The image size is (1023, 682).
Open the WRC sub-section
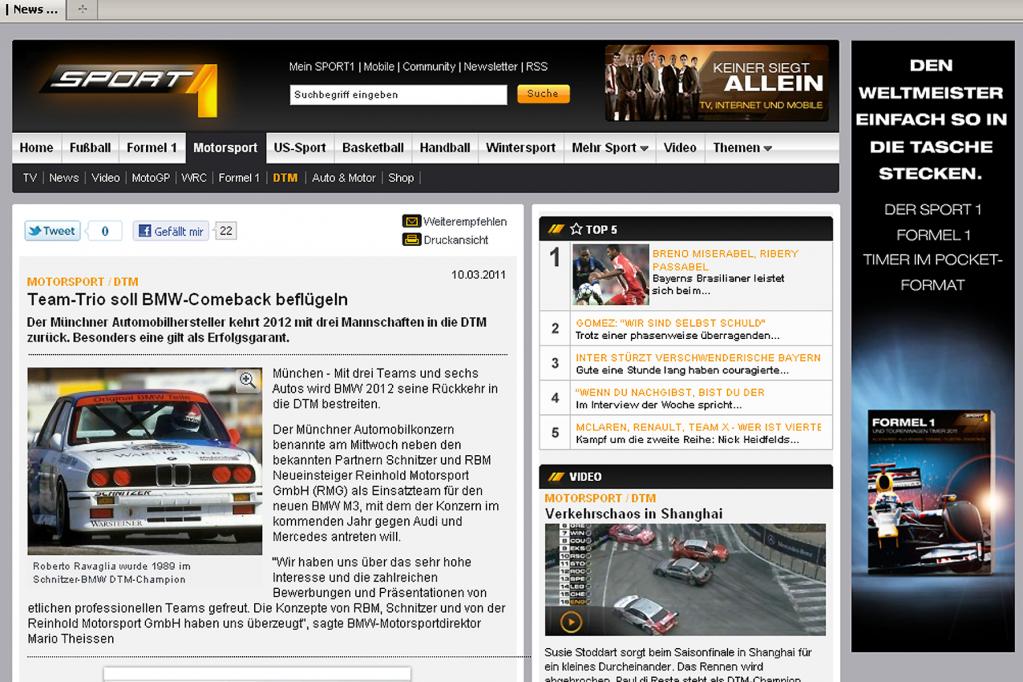[194, 178]
